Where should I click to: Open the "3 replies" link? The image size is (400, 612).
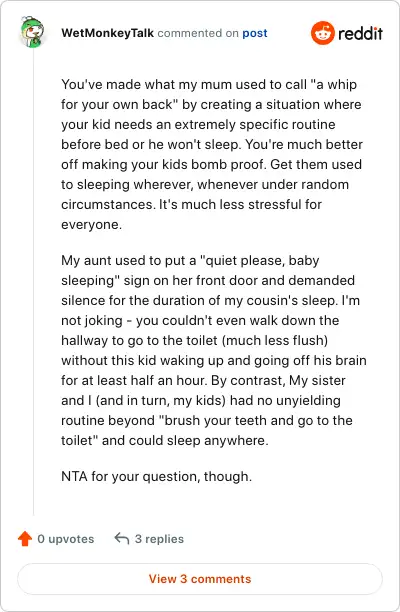click(159, 539)
